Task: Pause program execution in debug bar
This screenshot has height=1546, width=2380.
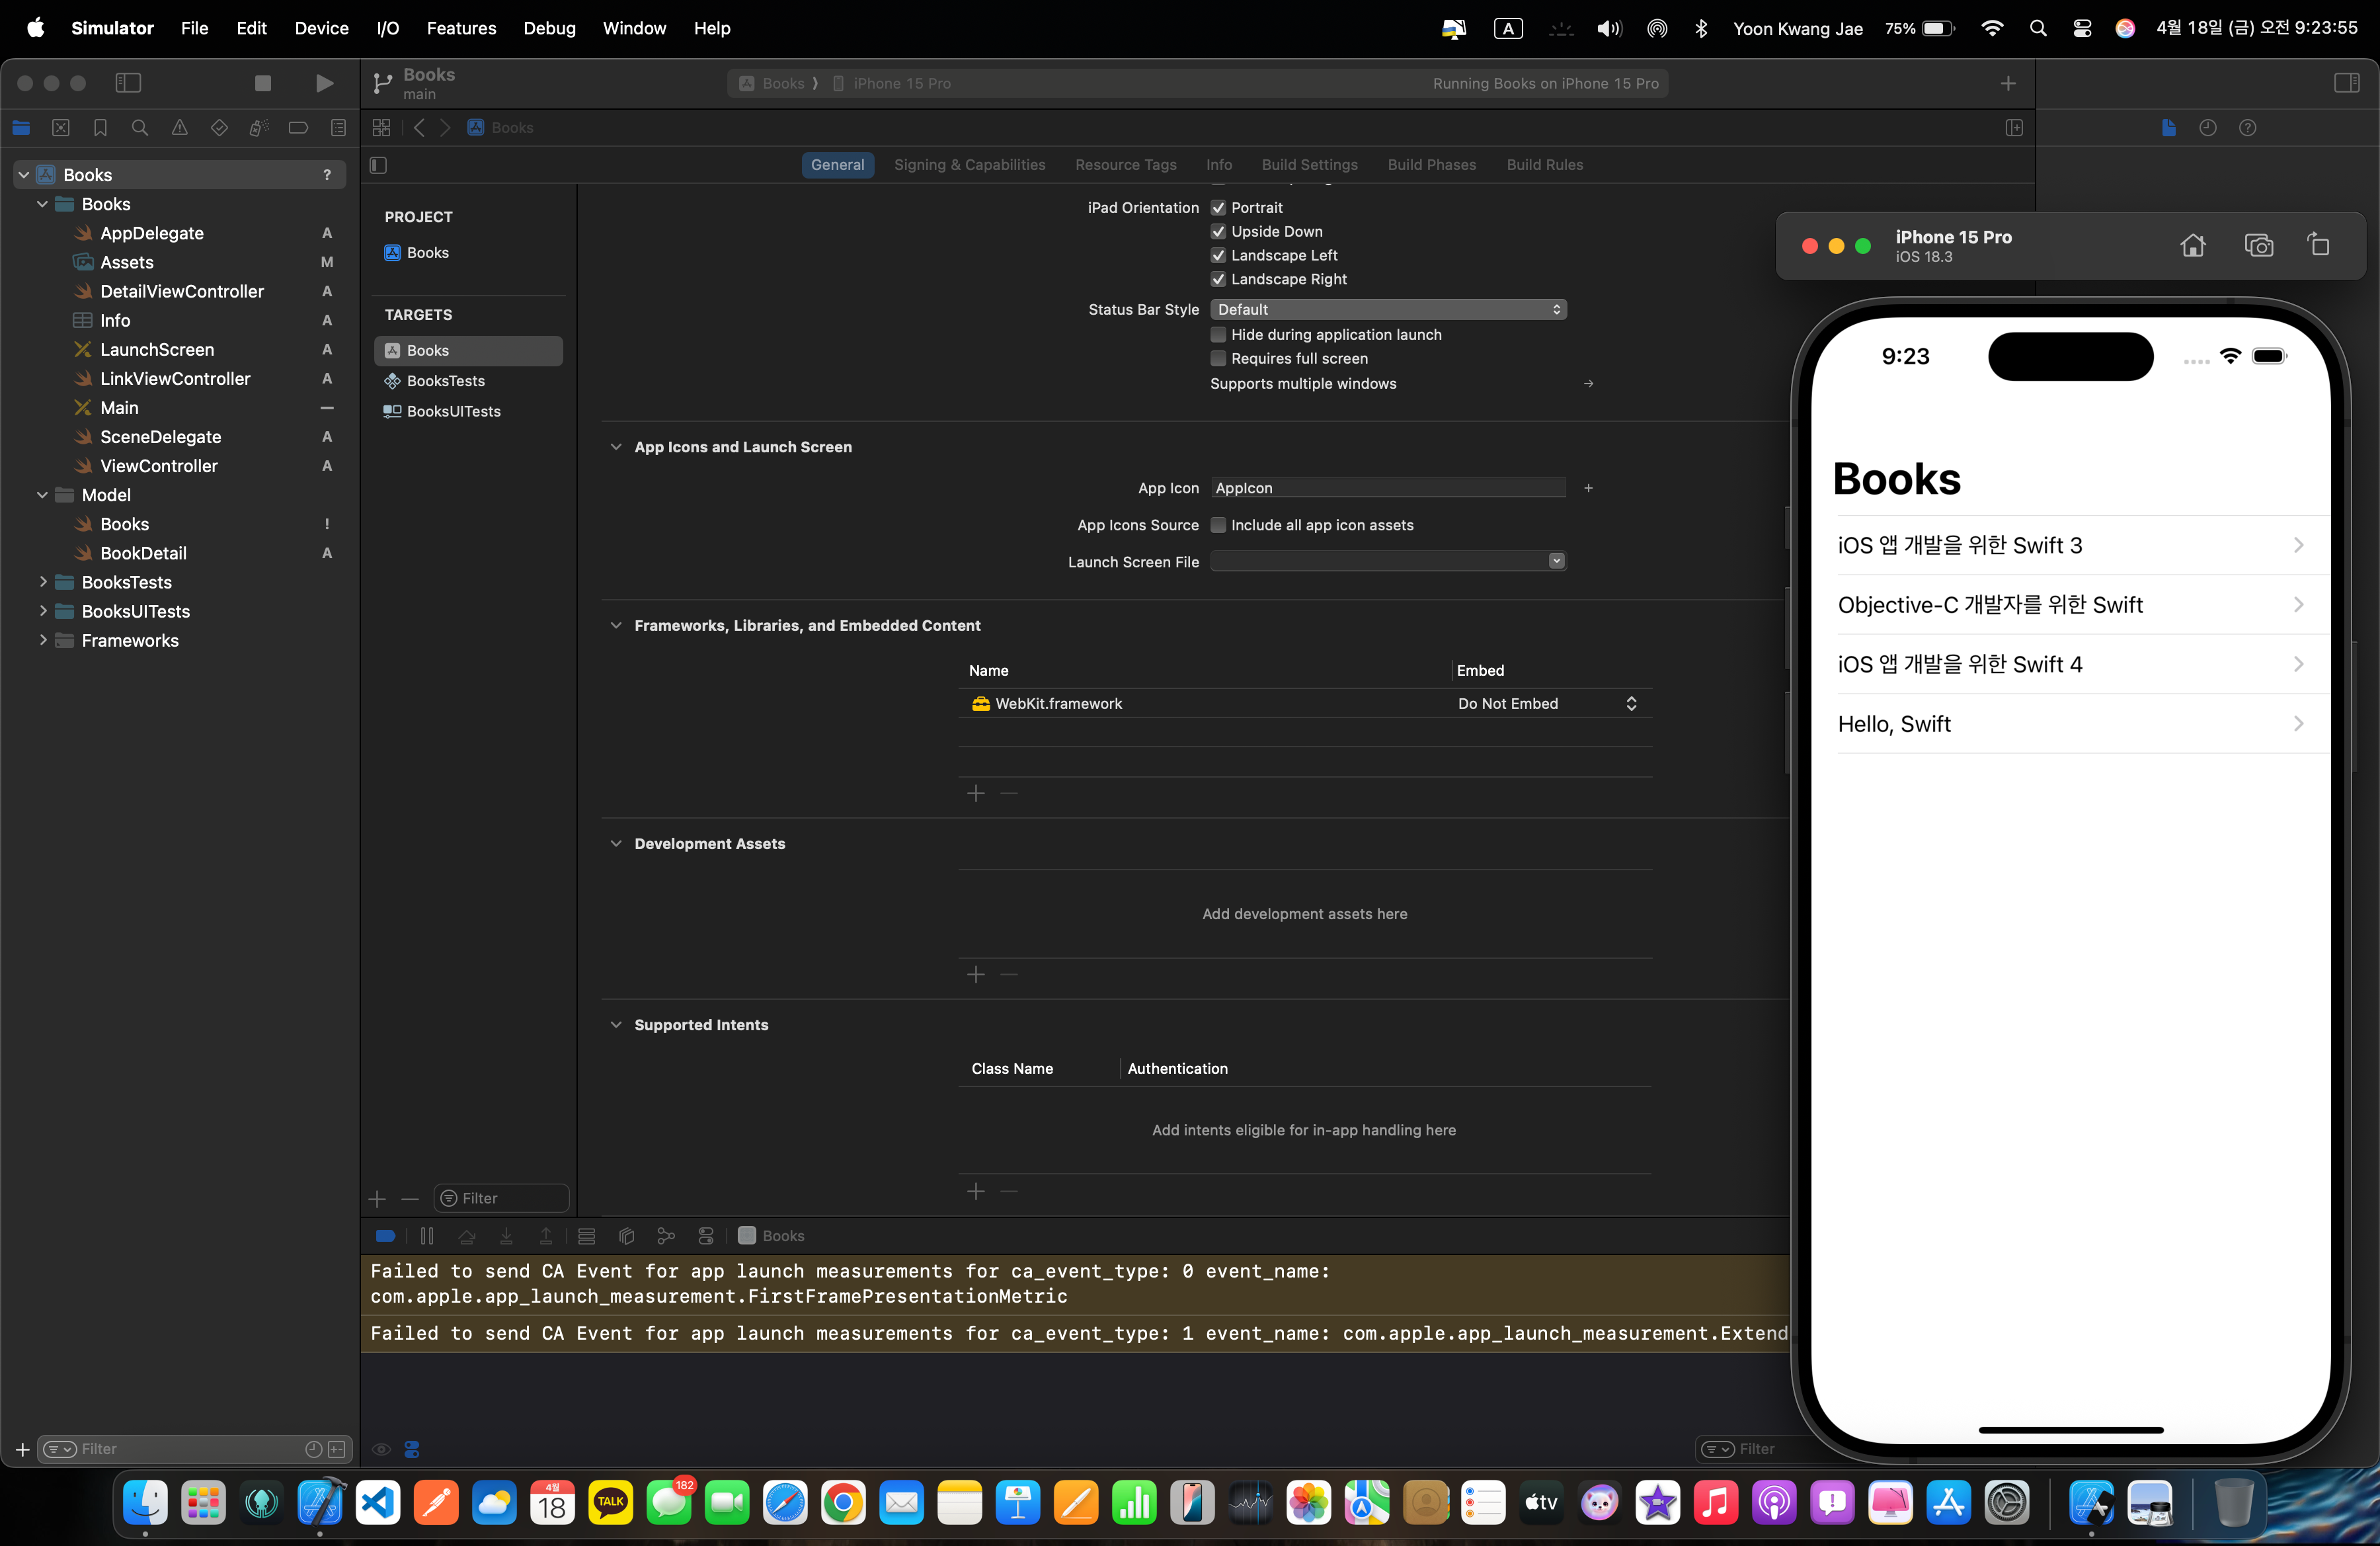Action: pyautogui.click(x=427, y=1236)
